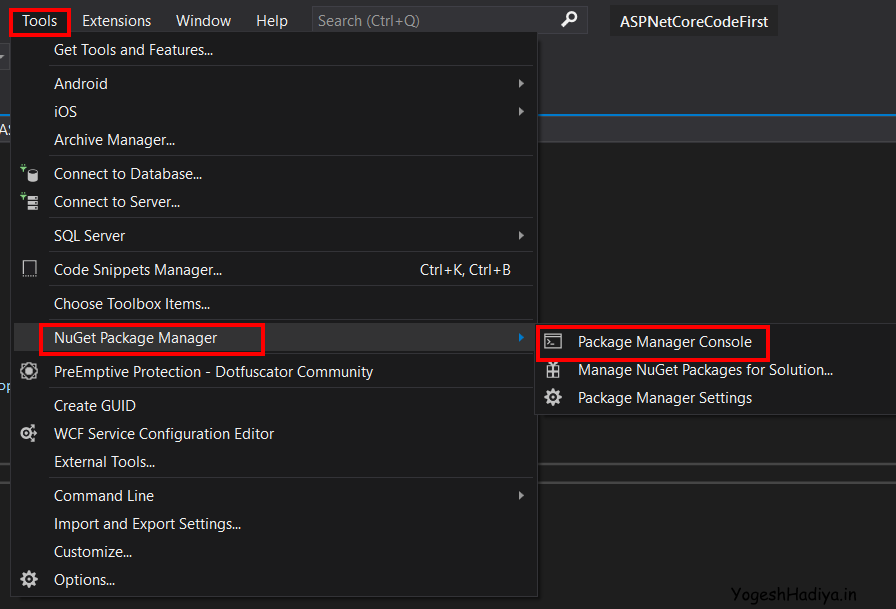Screen dimensions: 896x609
Task: Click the Dotfuscator PreEmptive Protection icon
Action: (x=30, y=372)
